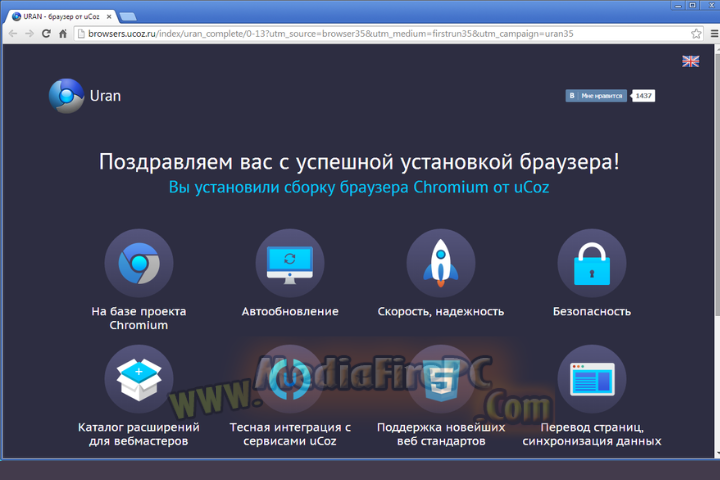Click the Uran logo
720x480 pixels.
pyautogui.click(x=67, y=96)
